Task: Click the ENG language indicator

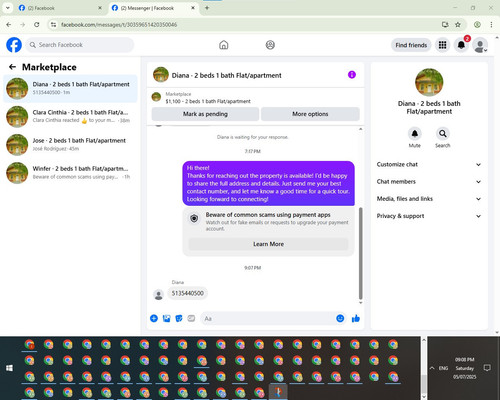Action: 443,368
